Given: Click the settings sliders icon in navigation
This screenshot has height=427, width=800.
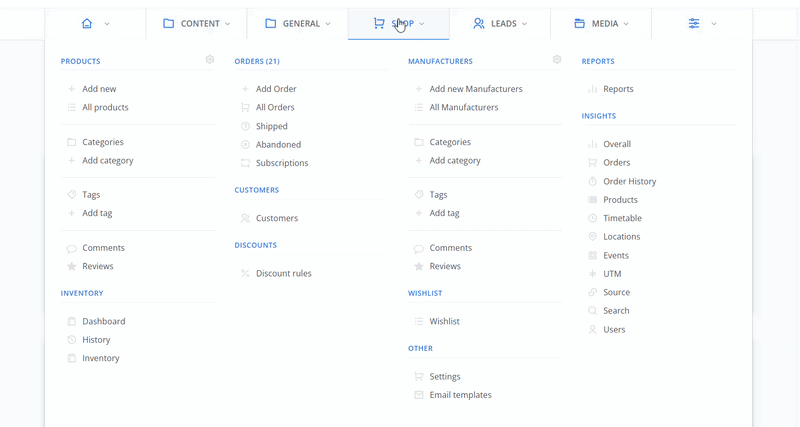Looking at the screenshot, I should coord(694,23).
